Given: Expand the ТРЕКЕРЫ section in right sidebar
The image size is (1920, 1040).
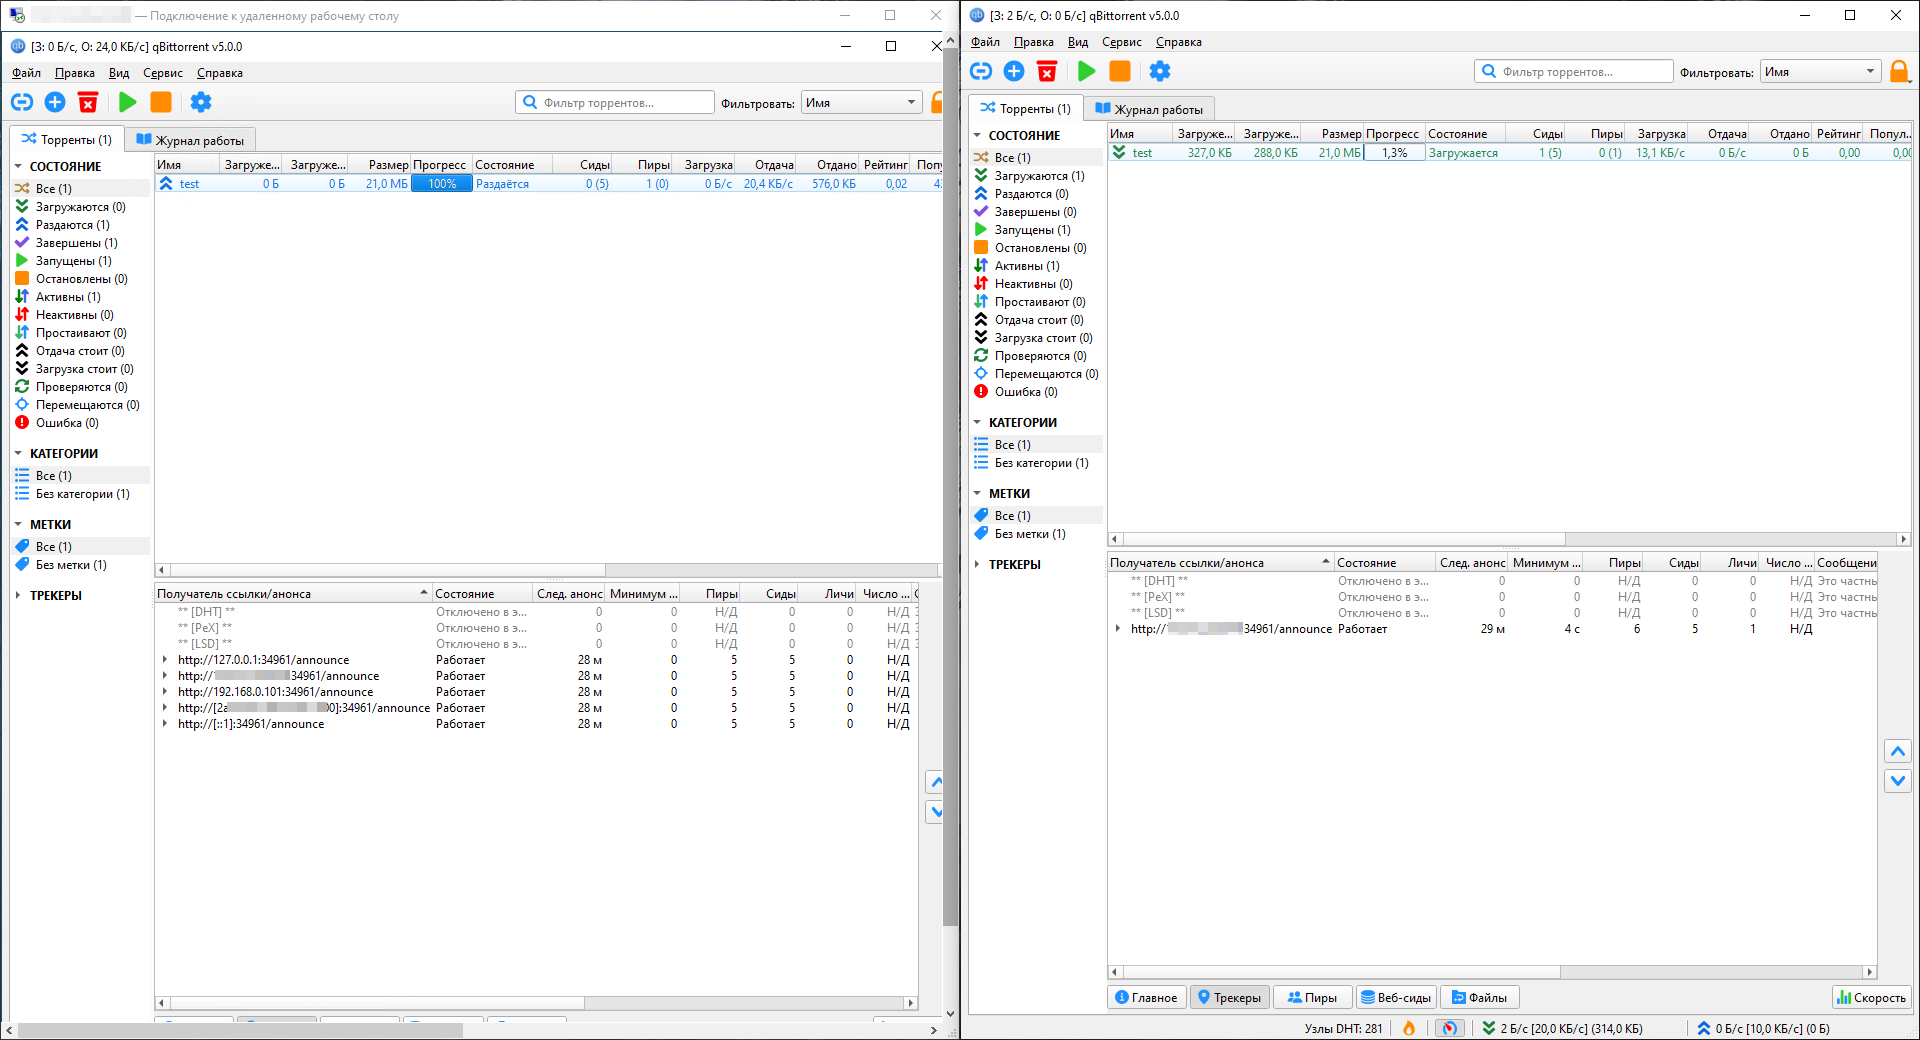Looking at the screenshot, I should point(977,565).
